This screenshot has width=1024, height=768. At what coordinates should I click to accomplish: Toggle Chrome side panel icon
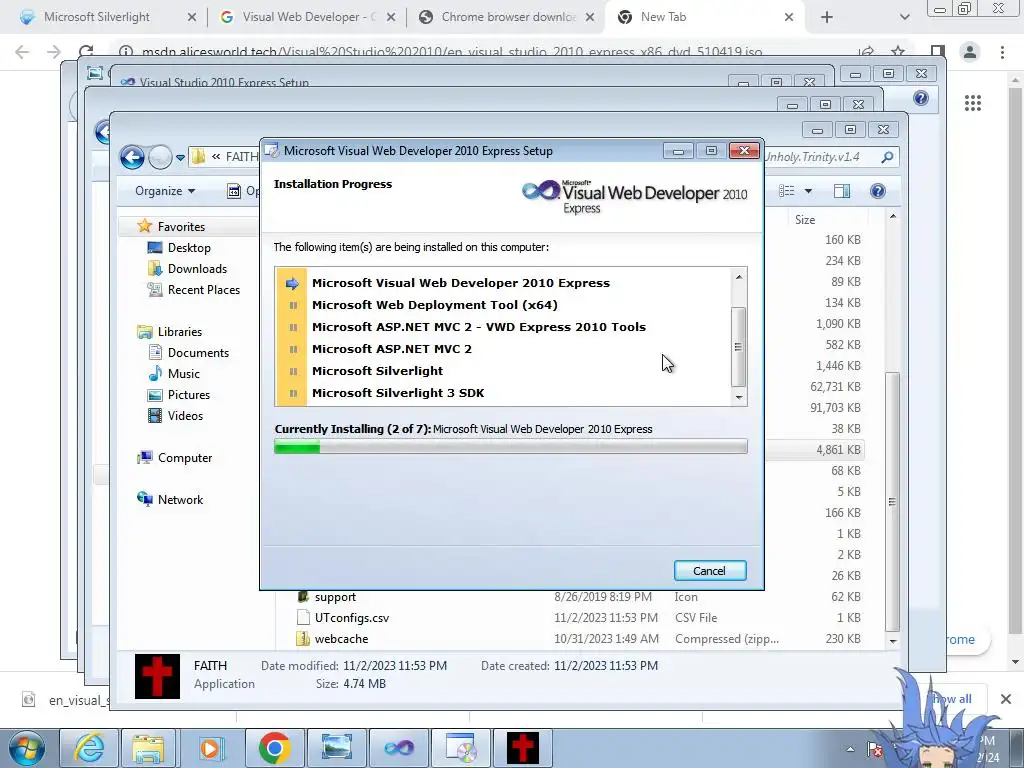pos(937,52)
